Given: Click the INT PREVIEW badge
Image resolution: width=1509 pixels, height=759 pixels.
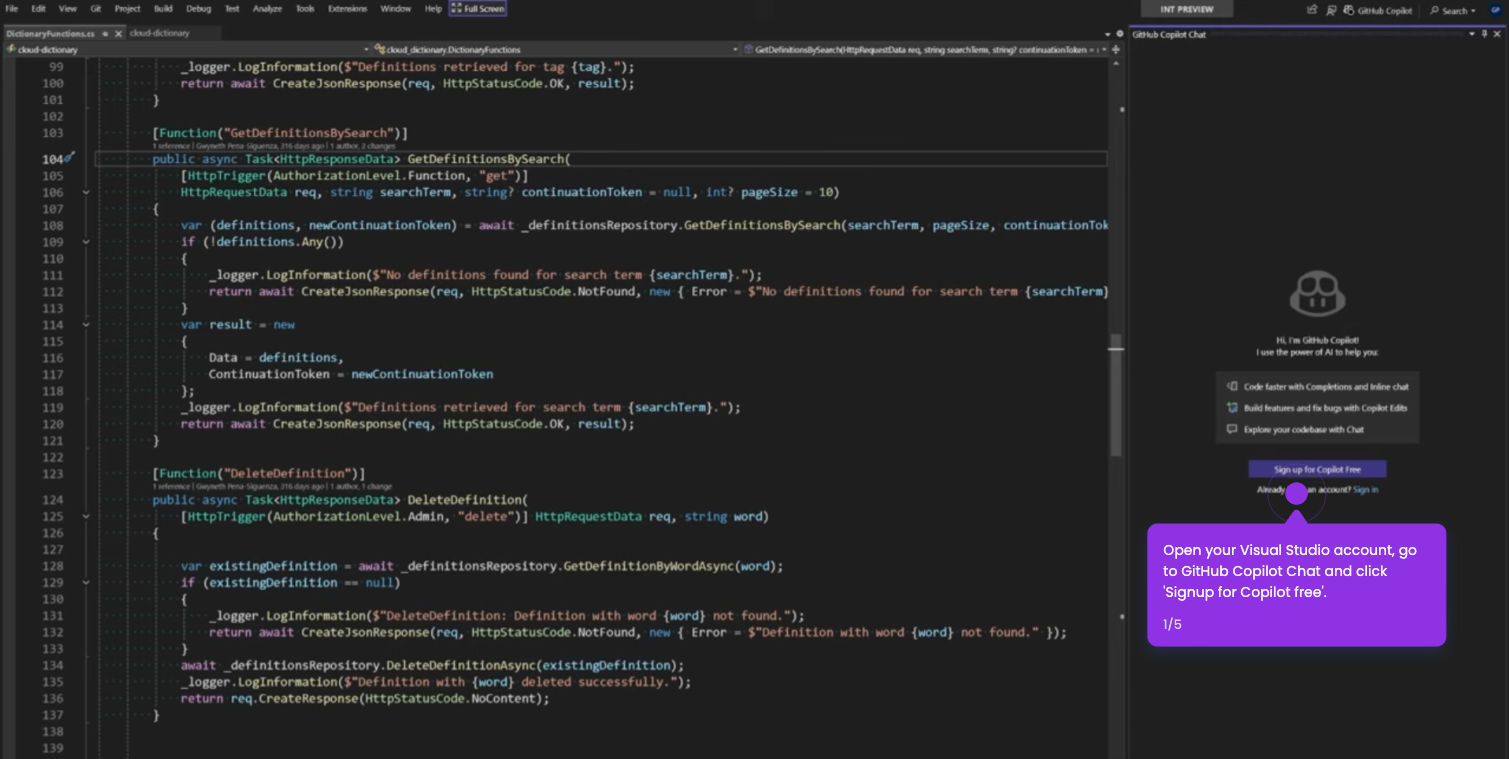Looking at the screenshot, I should coord(1187,9).
